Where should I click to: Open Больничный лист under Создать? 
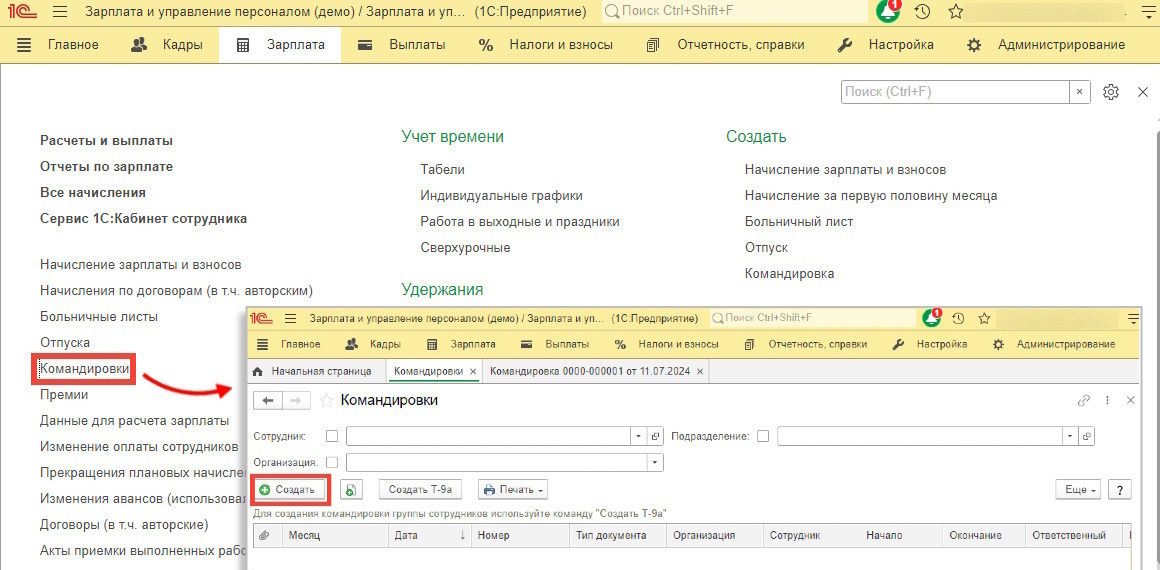(x=799, y=221)
